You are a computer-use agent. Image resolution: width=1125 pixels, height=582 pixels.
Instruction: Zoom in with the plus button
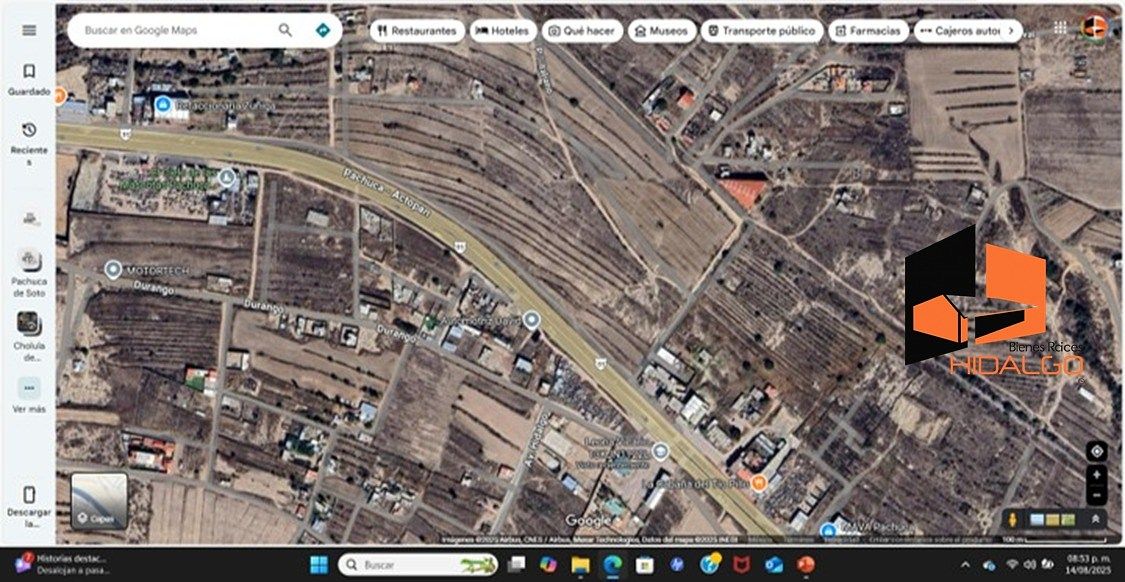1096,475
